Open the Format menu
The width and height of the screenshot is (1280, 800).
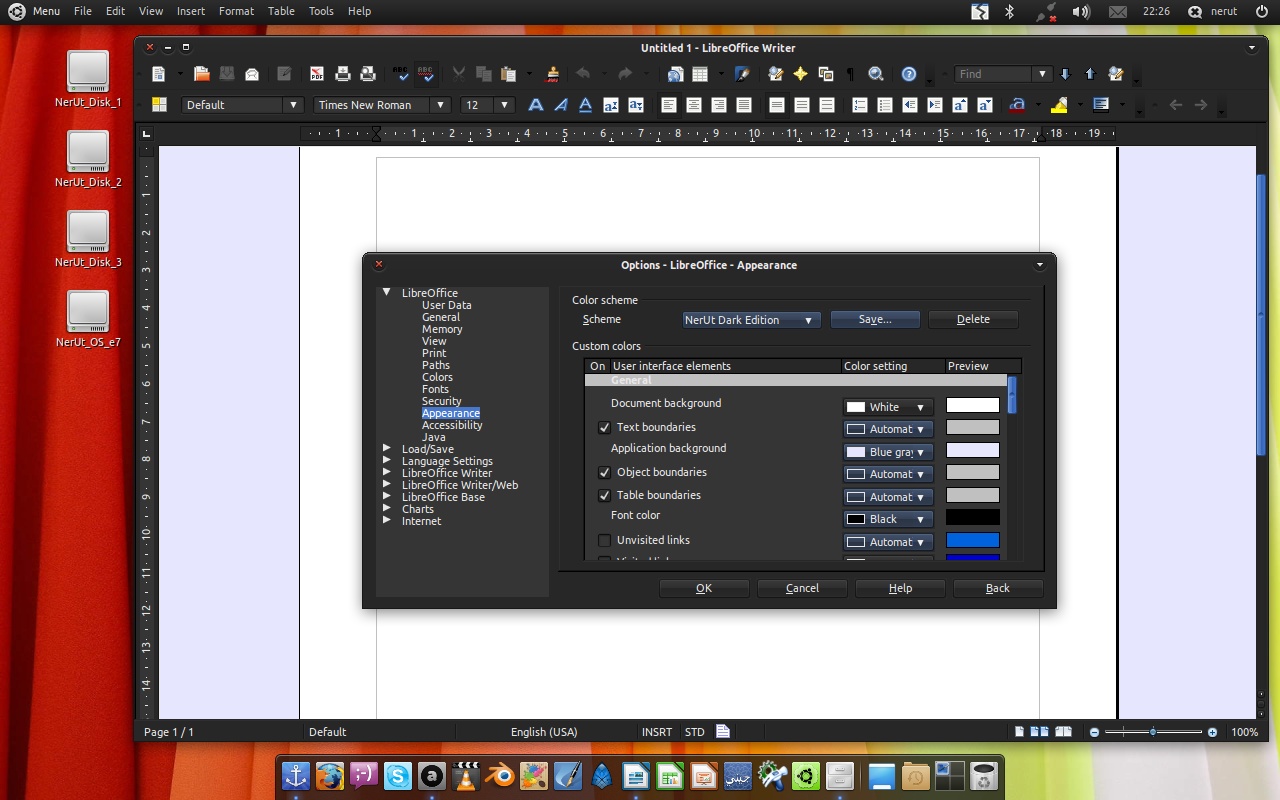236,11
